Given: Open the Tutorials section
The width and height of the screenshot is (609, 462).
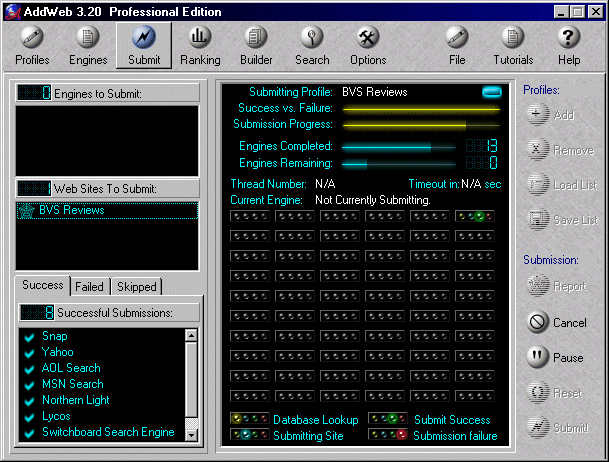Looking at the screenshot, I should click(513, 46).
